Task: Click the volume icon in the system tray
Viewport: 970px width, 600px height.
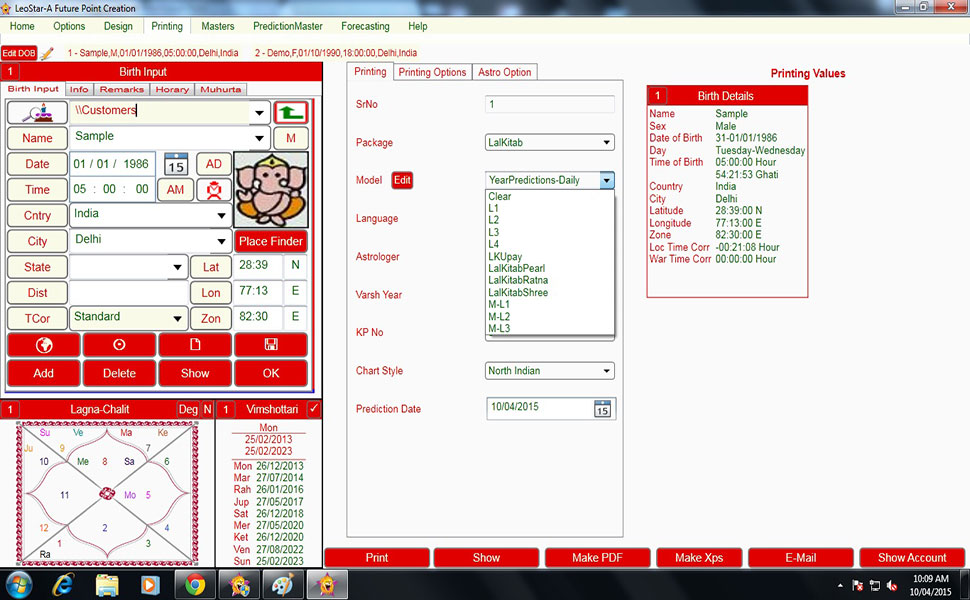Action: pyautogui.click(x=891, y=585)
